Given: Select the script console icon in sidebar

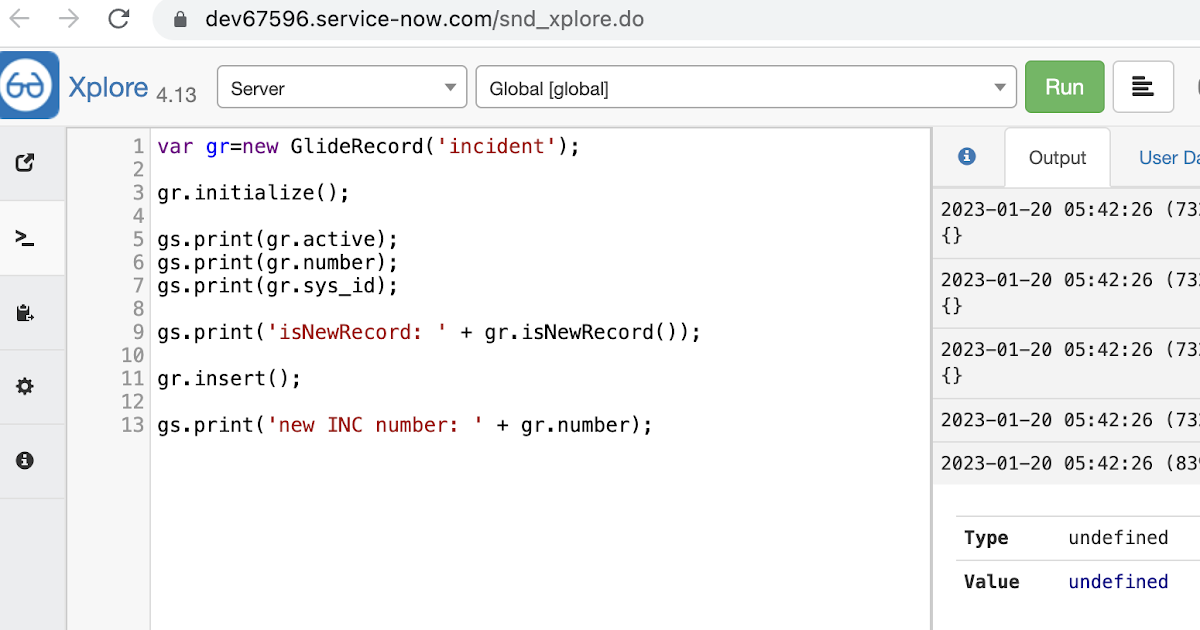Looking at the screenshot, I should [26, 238].
